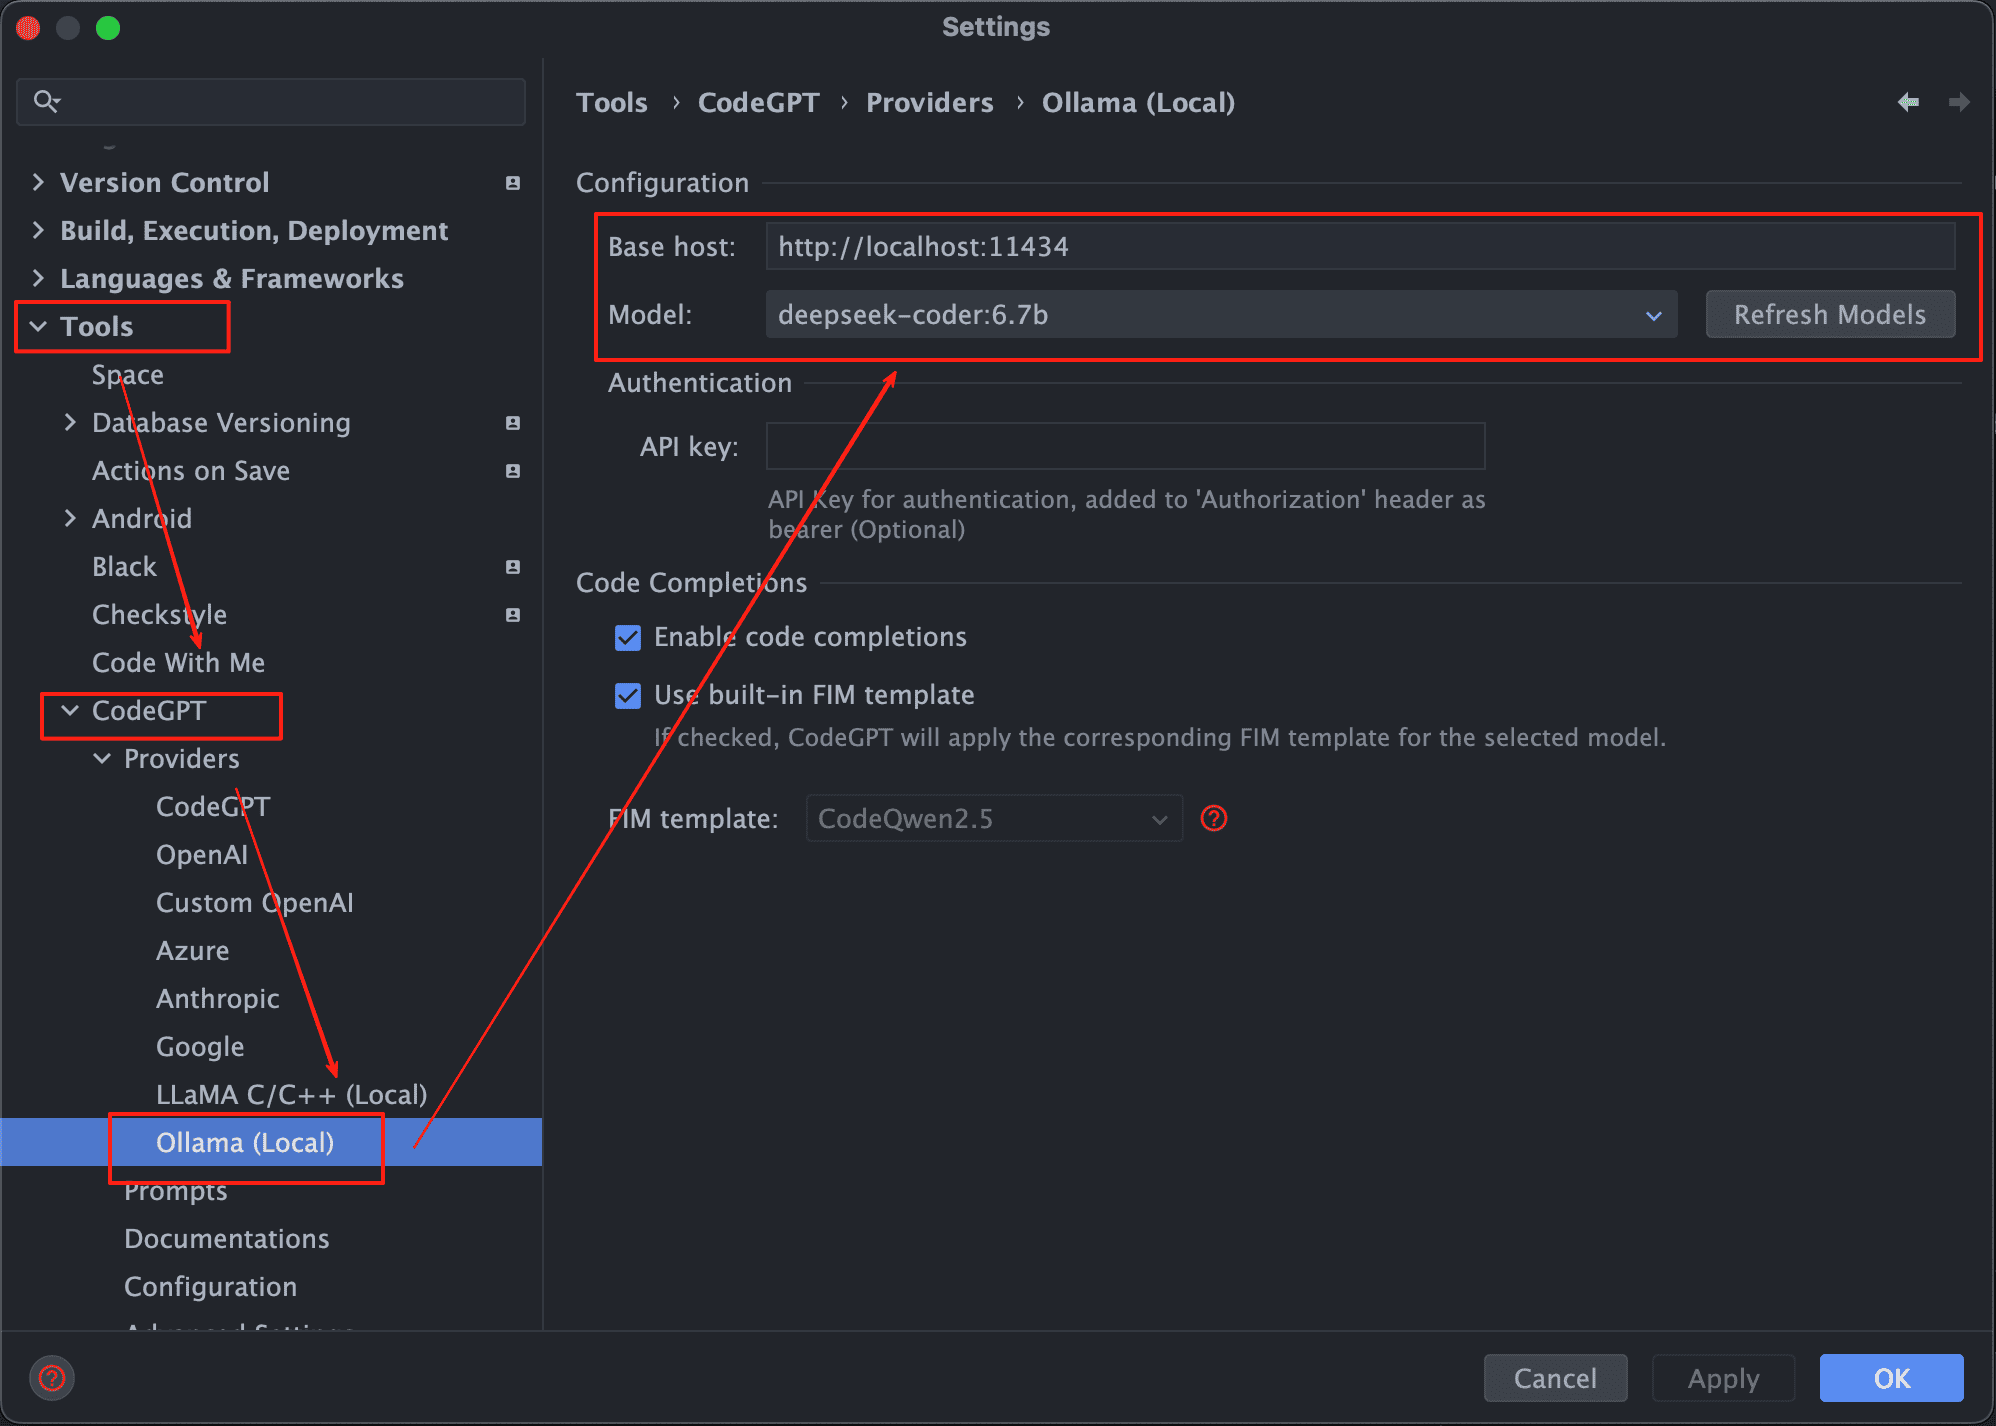Select Anthropic provider in tree
The image size is (1996, 1426).
(218, 999)
